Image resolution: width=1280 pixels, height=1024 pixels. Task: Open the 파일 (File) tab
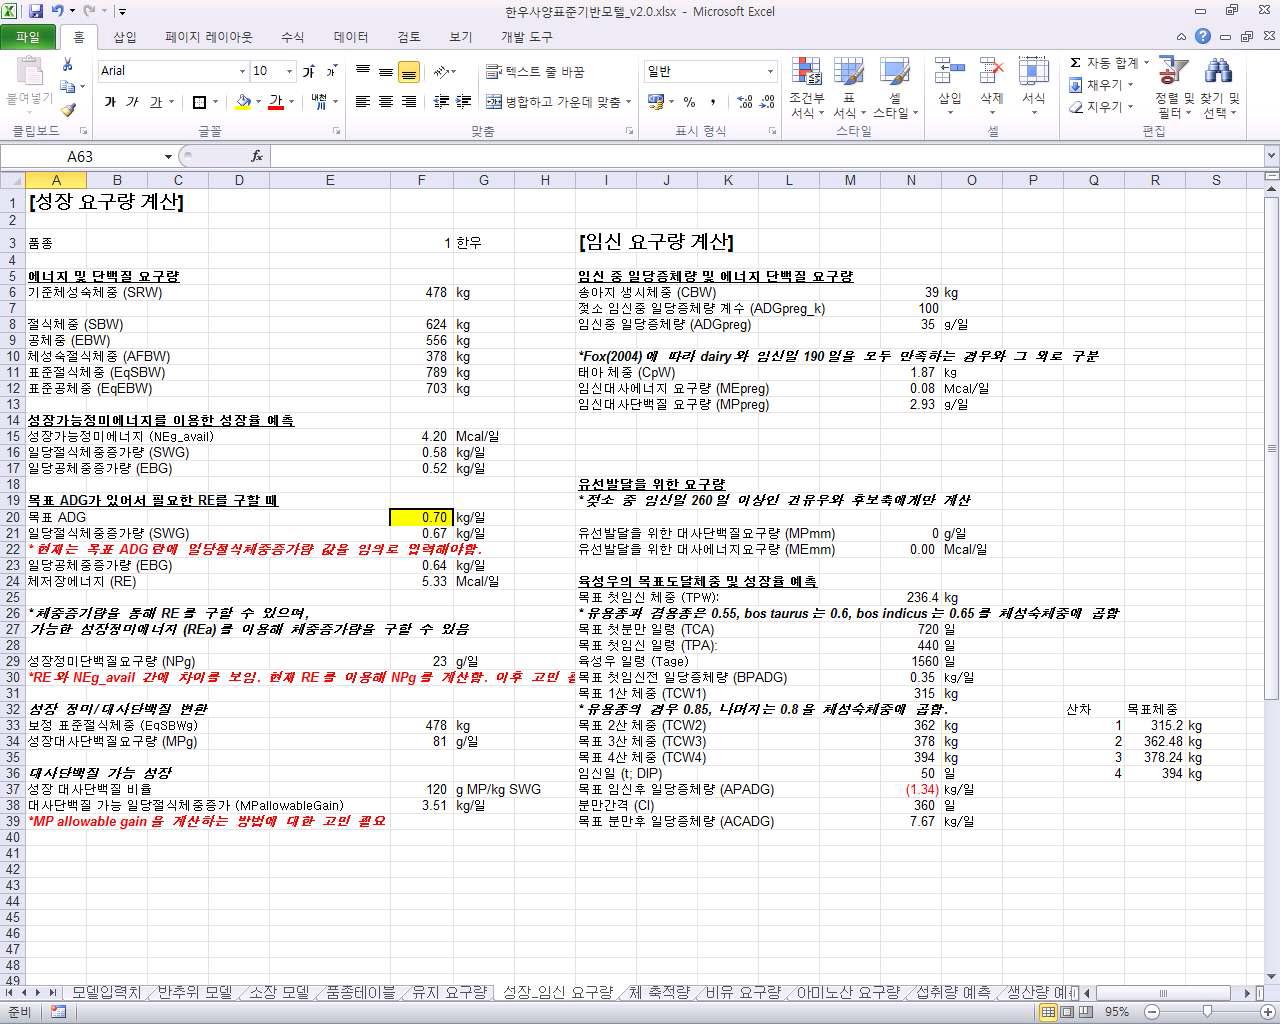click(28, 37)
